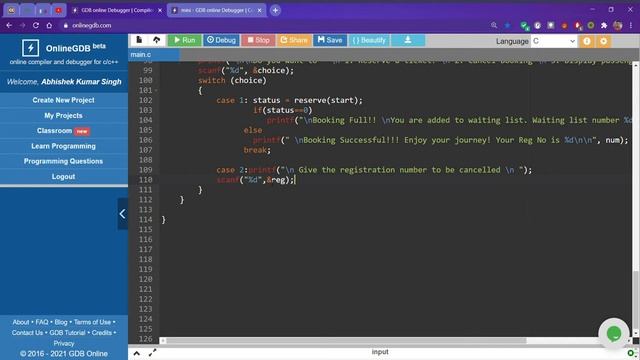The height and width of the screenshot is (360, 640).
Task: Click the browser home icon
Action: tap(49, 25)
